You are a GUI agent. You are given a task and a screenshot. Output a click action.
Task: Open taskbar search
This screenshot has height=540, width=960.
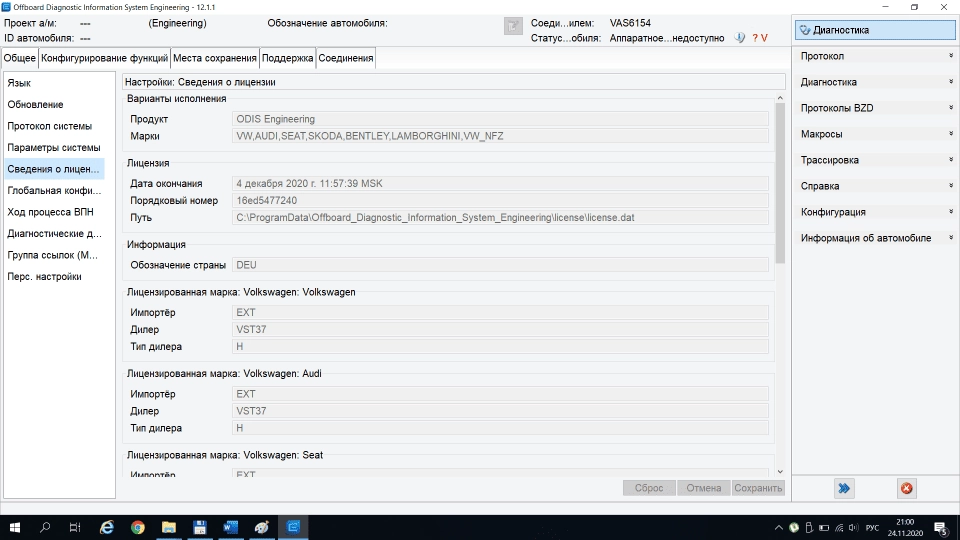pos(45,527)
